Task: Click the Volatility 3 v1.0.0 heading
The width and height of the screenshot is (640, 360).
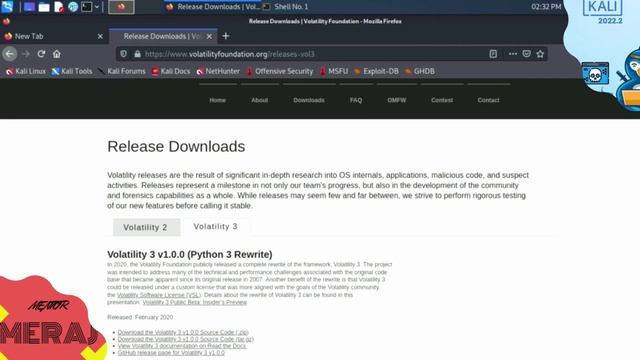Action: click(x=190, y=254)
